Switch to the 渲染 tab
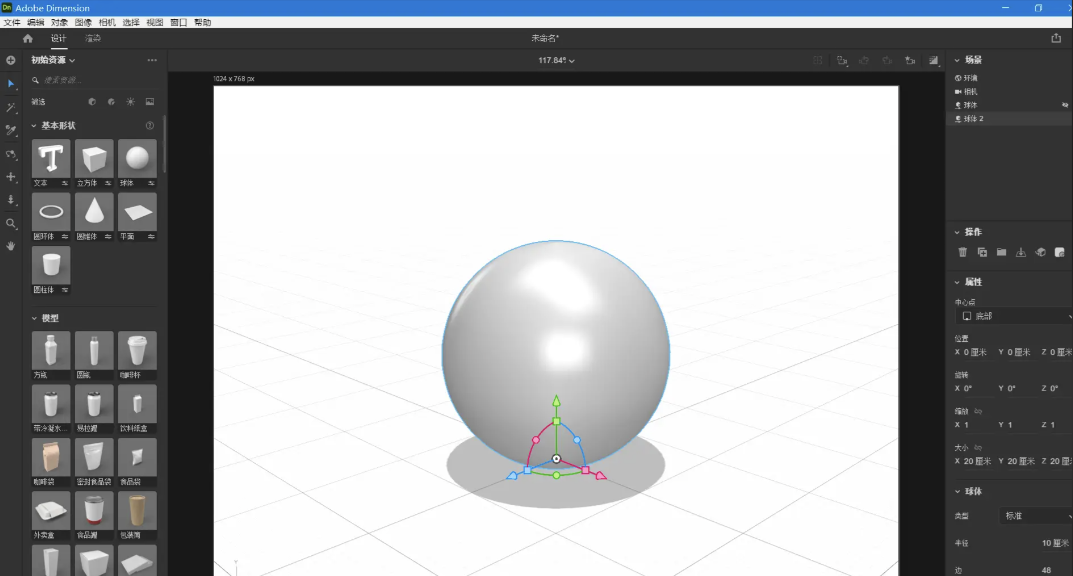 click(x=93, y=38)
